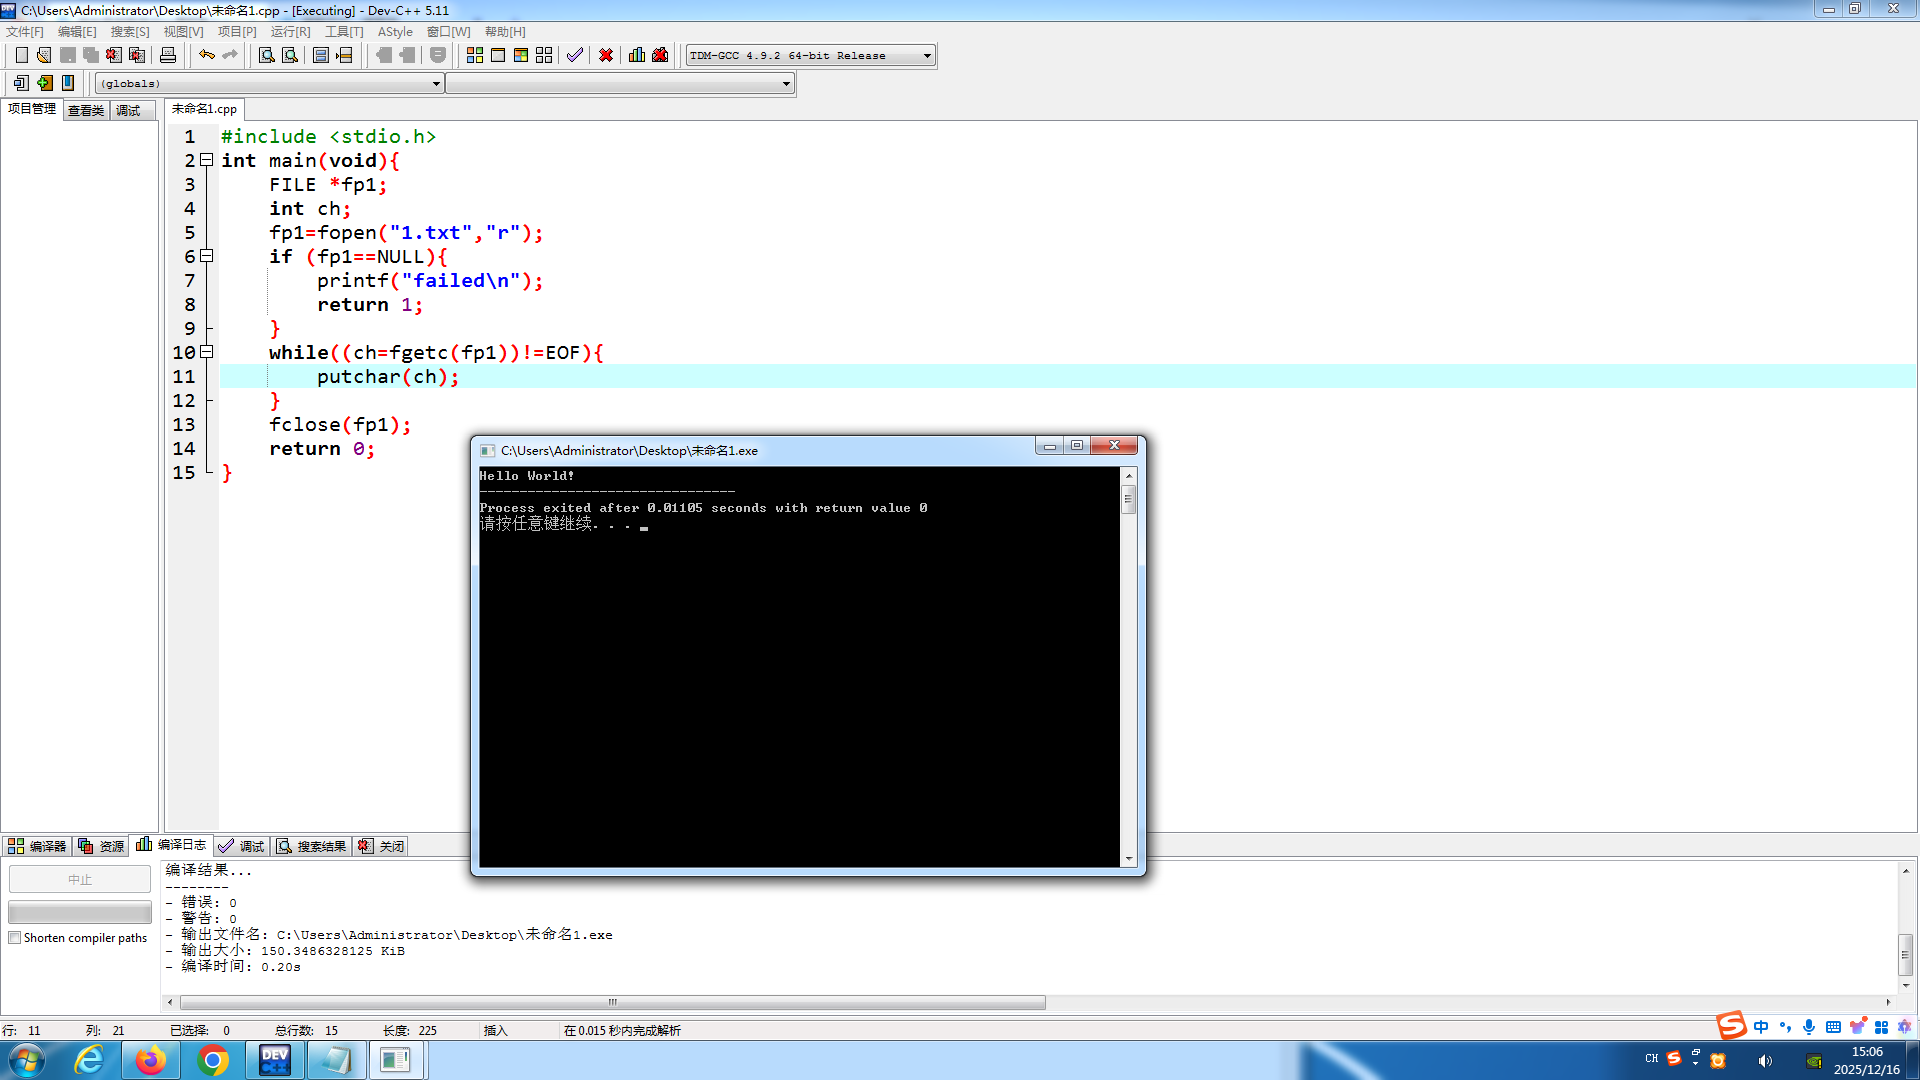The width and height of the screenshot is (1920, 1080).
Task: Collapse the main function fold at line 2
Action: tap(206, 160)
